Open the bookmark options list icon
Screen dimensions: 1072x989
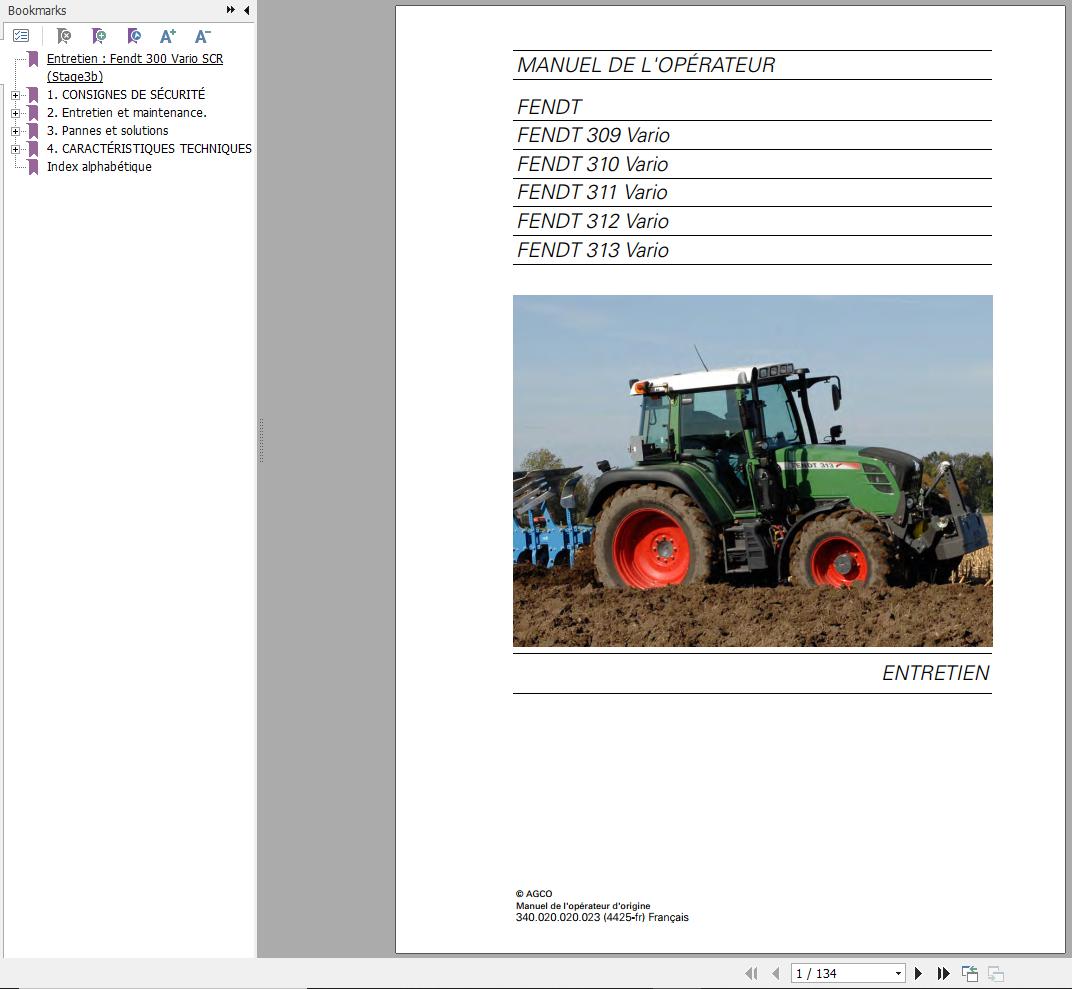pyautogui.click(x=21, y=36)
